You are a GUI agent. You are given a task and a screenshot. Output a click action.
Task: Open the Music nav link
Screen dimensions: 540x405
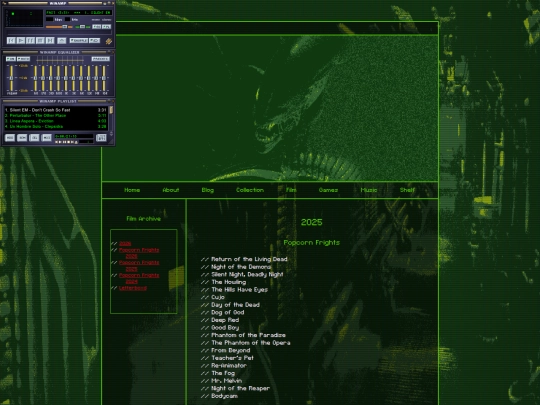click(x=368, y=190)
